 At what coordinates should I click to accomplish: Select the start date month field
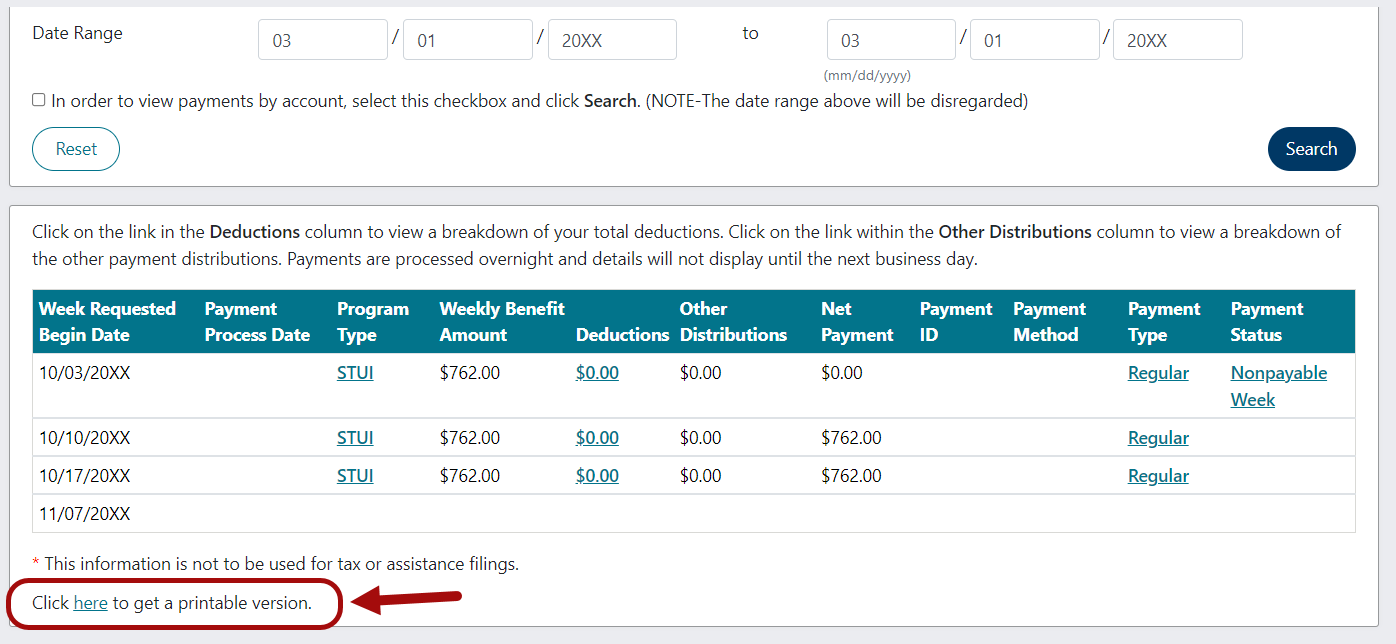click(x=322, y=39)
